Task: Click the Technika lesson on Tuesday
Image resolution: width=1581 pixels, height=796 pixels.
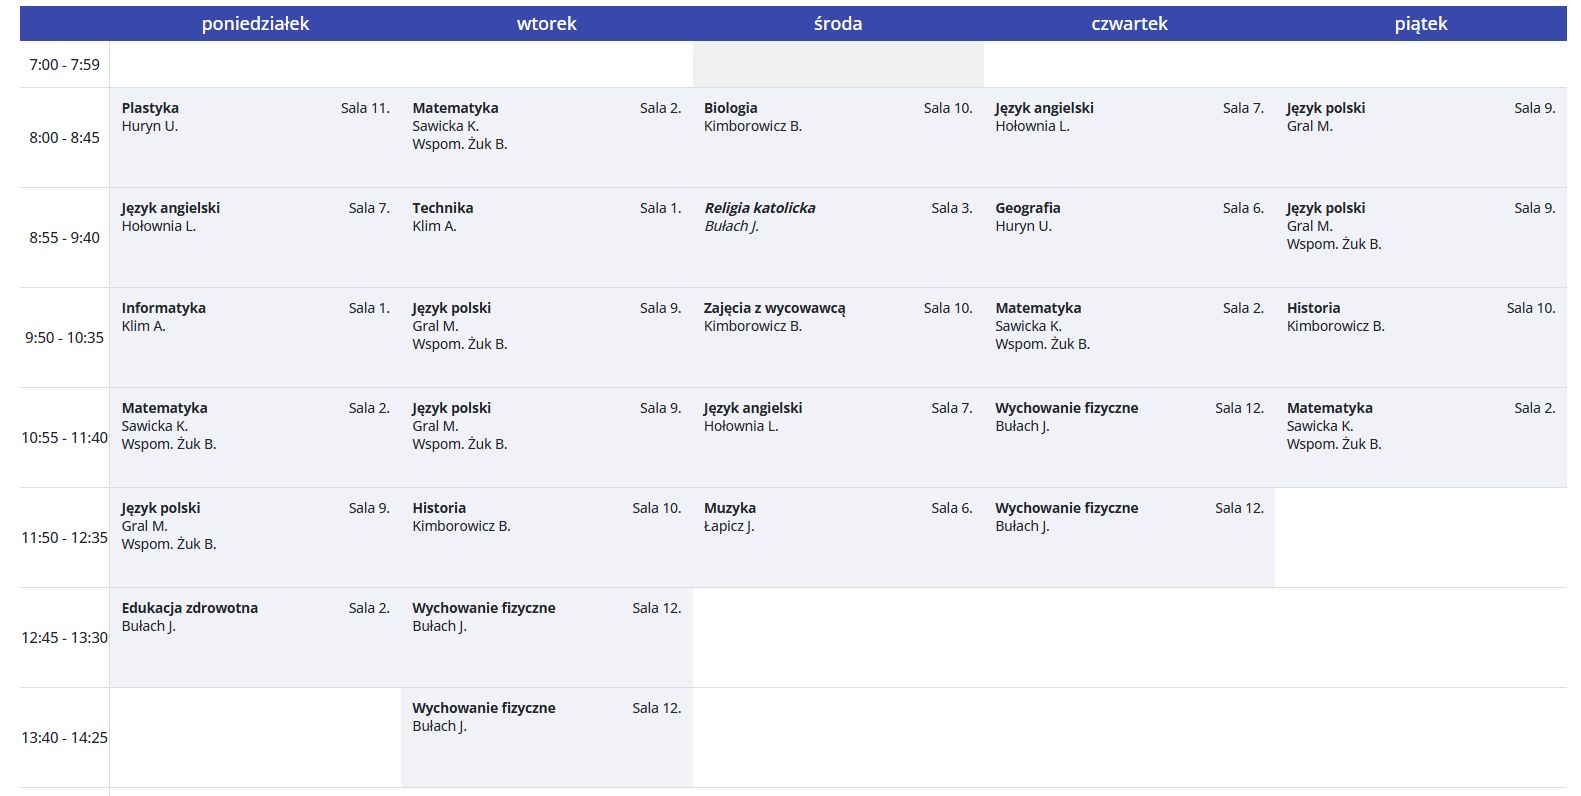Action: [x=442, y=208]
